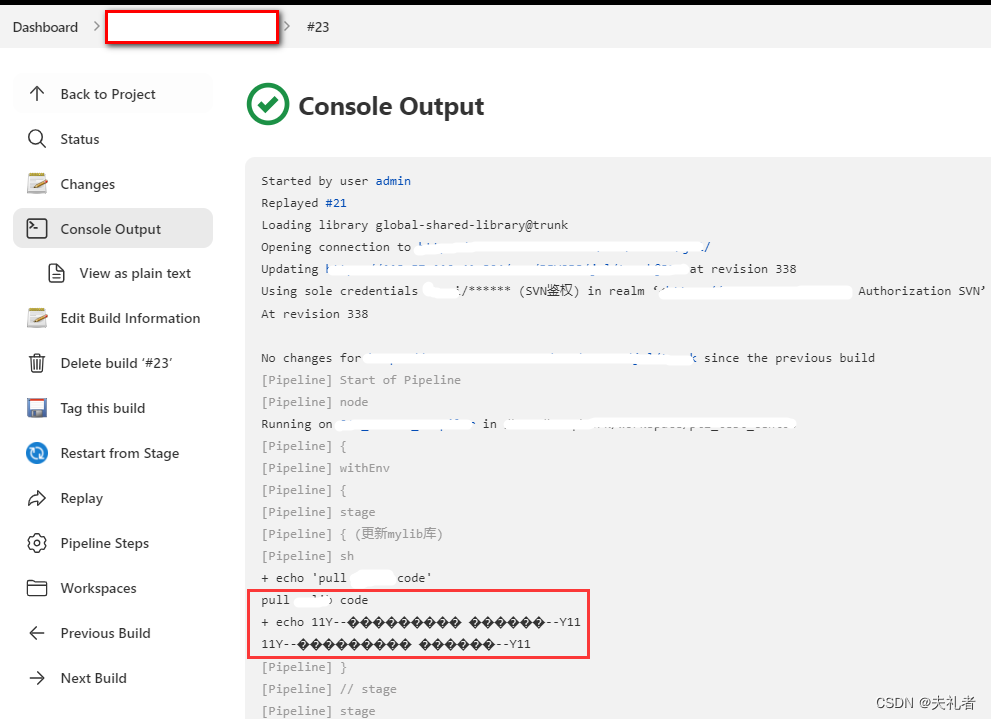Screen dimensions: 991x719
Task: Click the trash can icon for Delete build '#23'
Action: (x=37, y=363)
